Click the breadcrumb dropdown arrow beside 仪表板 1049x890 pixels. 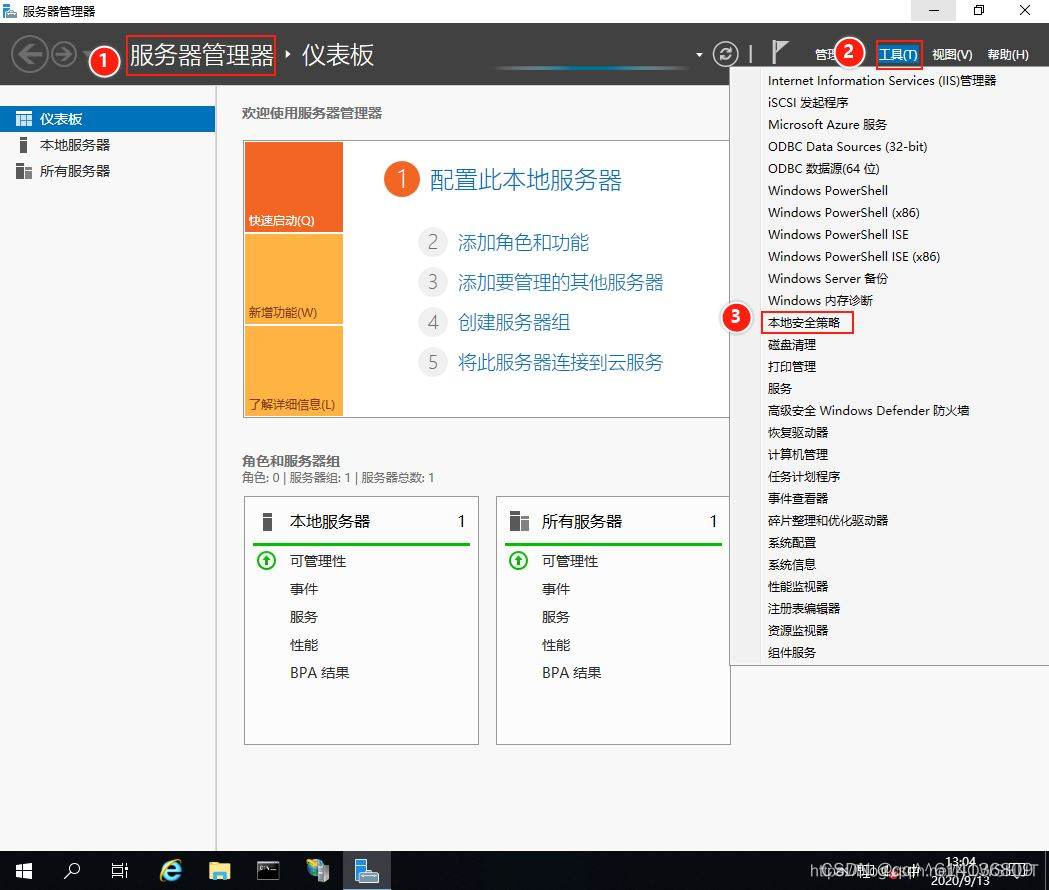tap(698, 55)
